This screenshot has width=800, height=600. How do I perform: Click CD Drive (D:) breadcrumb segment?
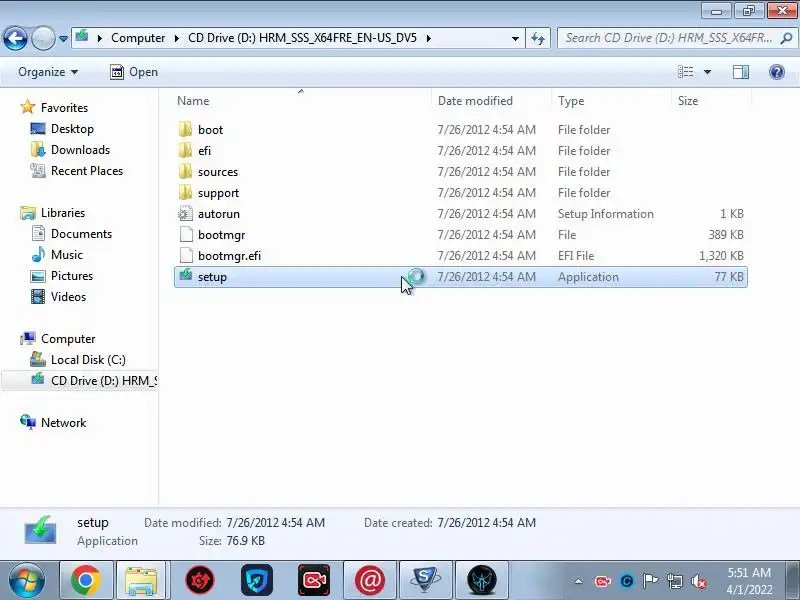[x=303, y=38]
